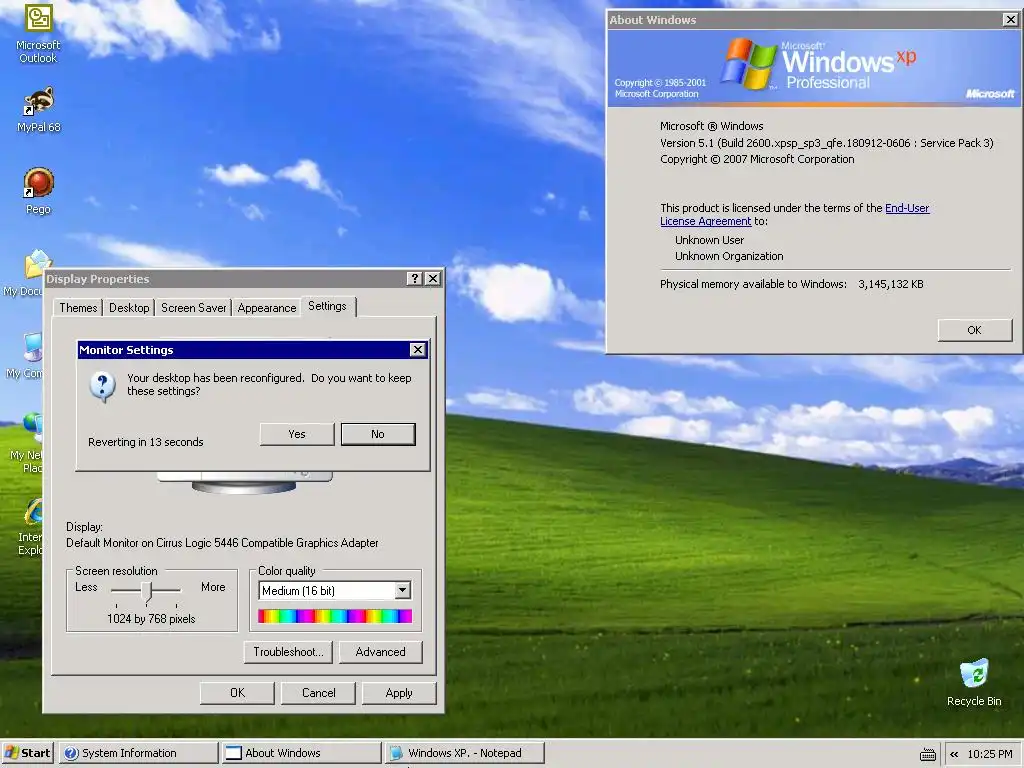1024x768 pixels.
Task: Select the MyPal 68 desktop shortcut
Action: (38, 109)
